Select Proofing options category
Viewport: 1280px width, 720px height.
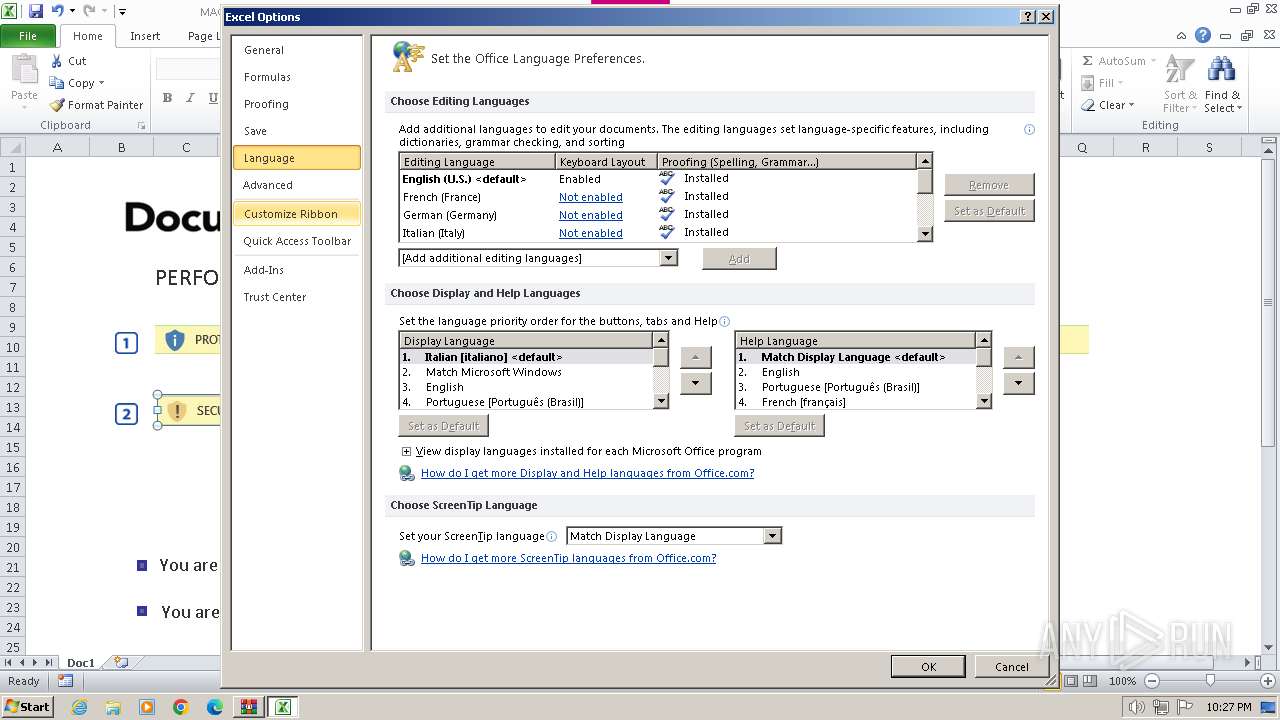point(296,104)
